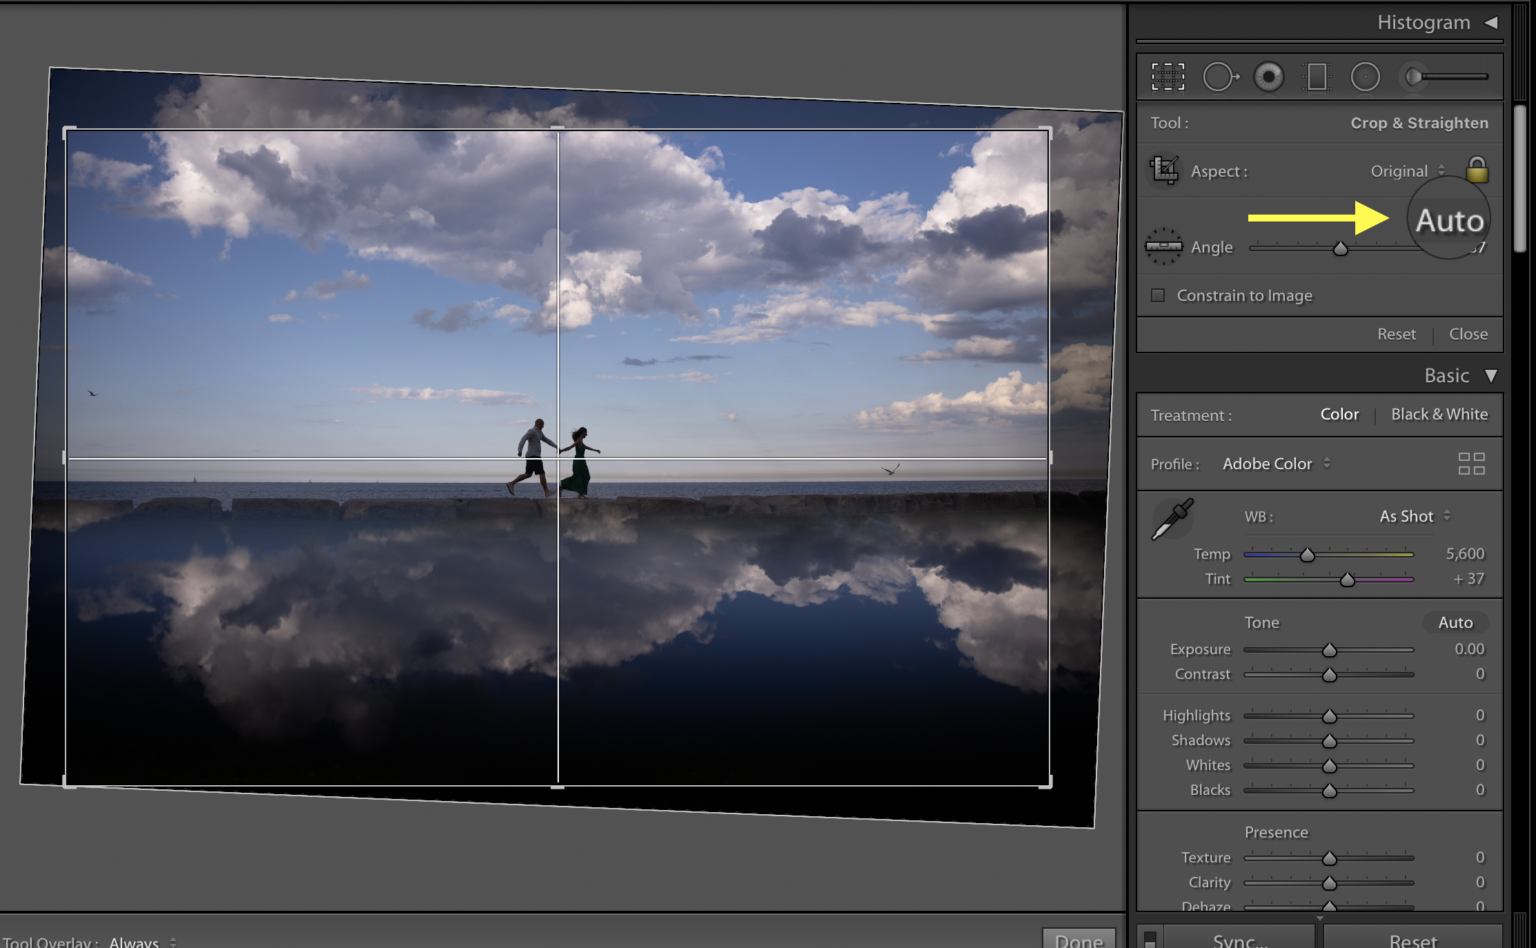The height and width of the screenshot is (948, 1536).
Task: Open the Aspect dropdown showing Original
Action: coord(1407,170)
